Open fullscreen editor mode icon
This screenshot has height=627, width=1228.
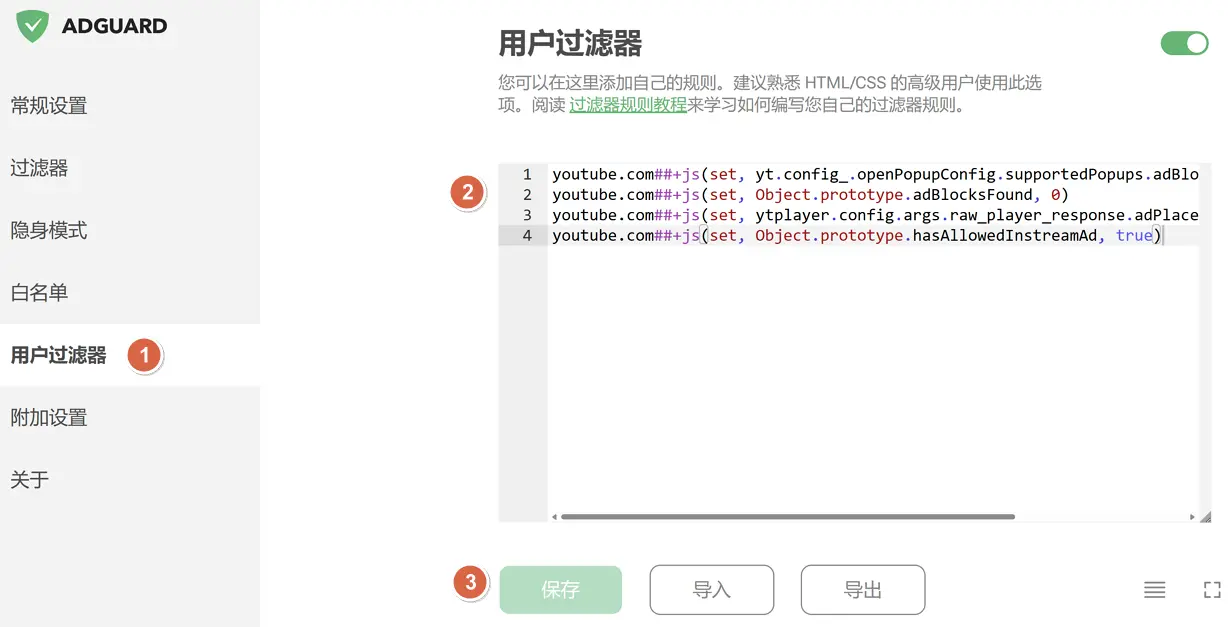(1212, 590)
